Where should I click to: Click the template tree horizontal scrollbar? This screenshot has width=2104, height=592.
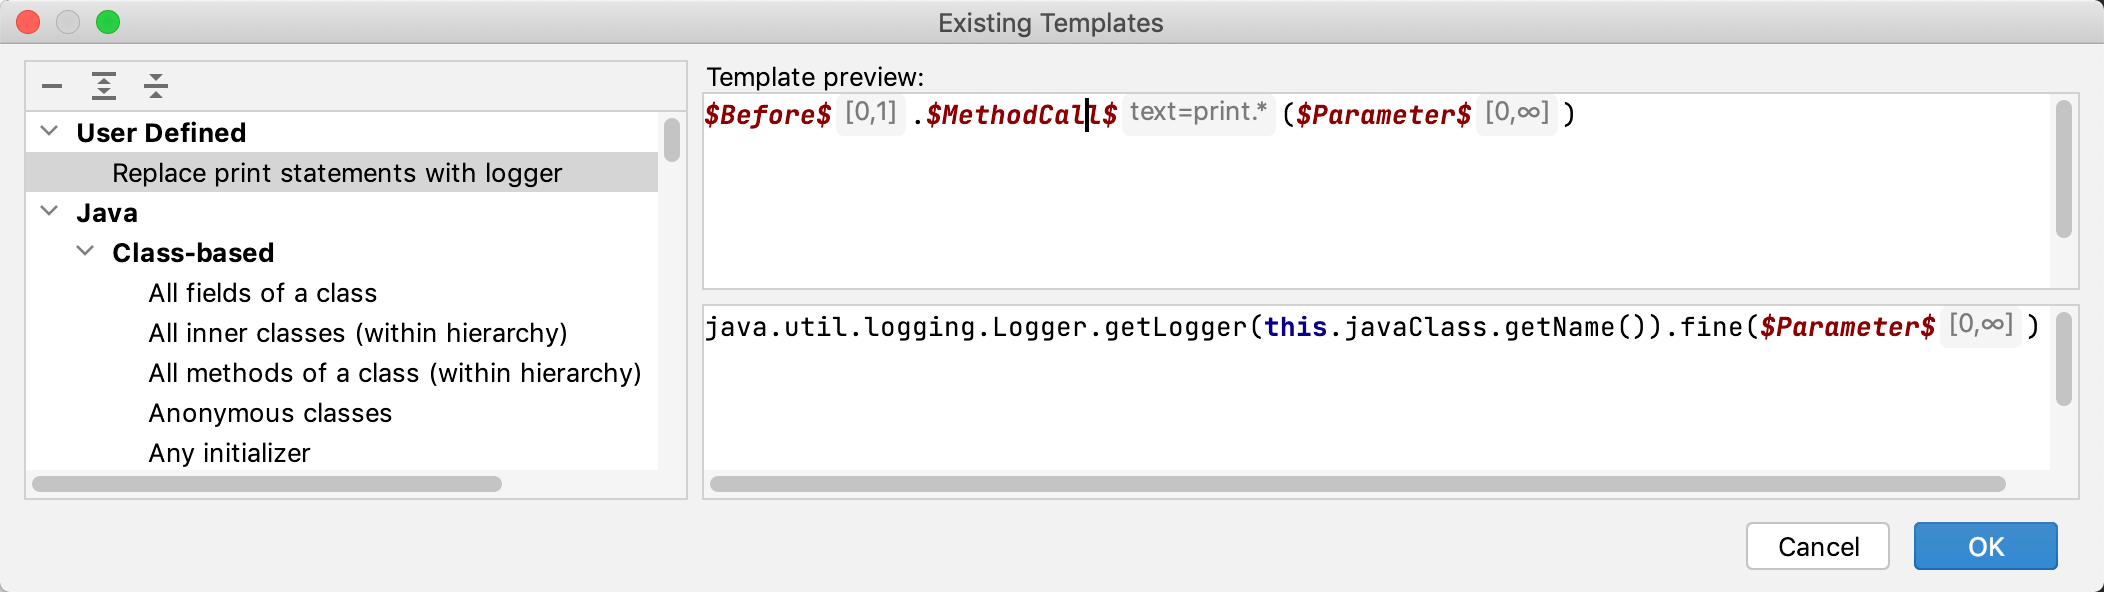267,484
